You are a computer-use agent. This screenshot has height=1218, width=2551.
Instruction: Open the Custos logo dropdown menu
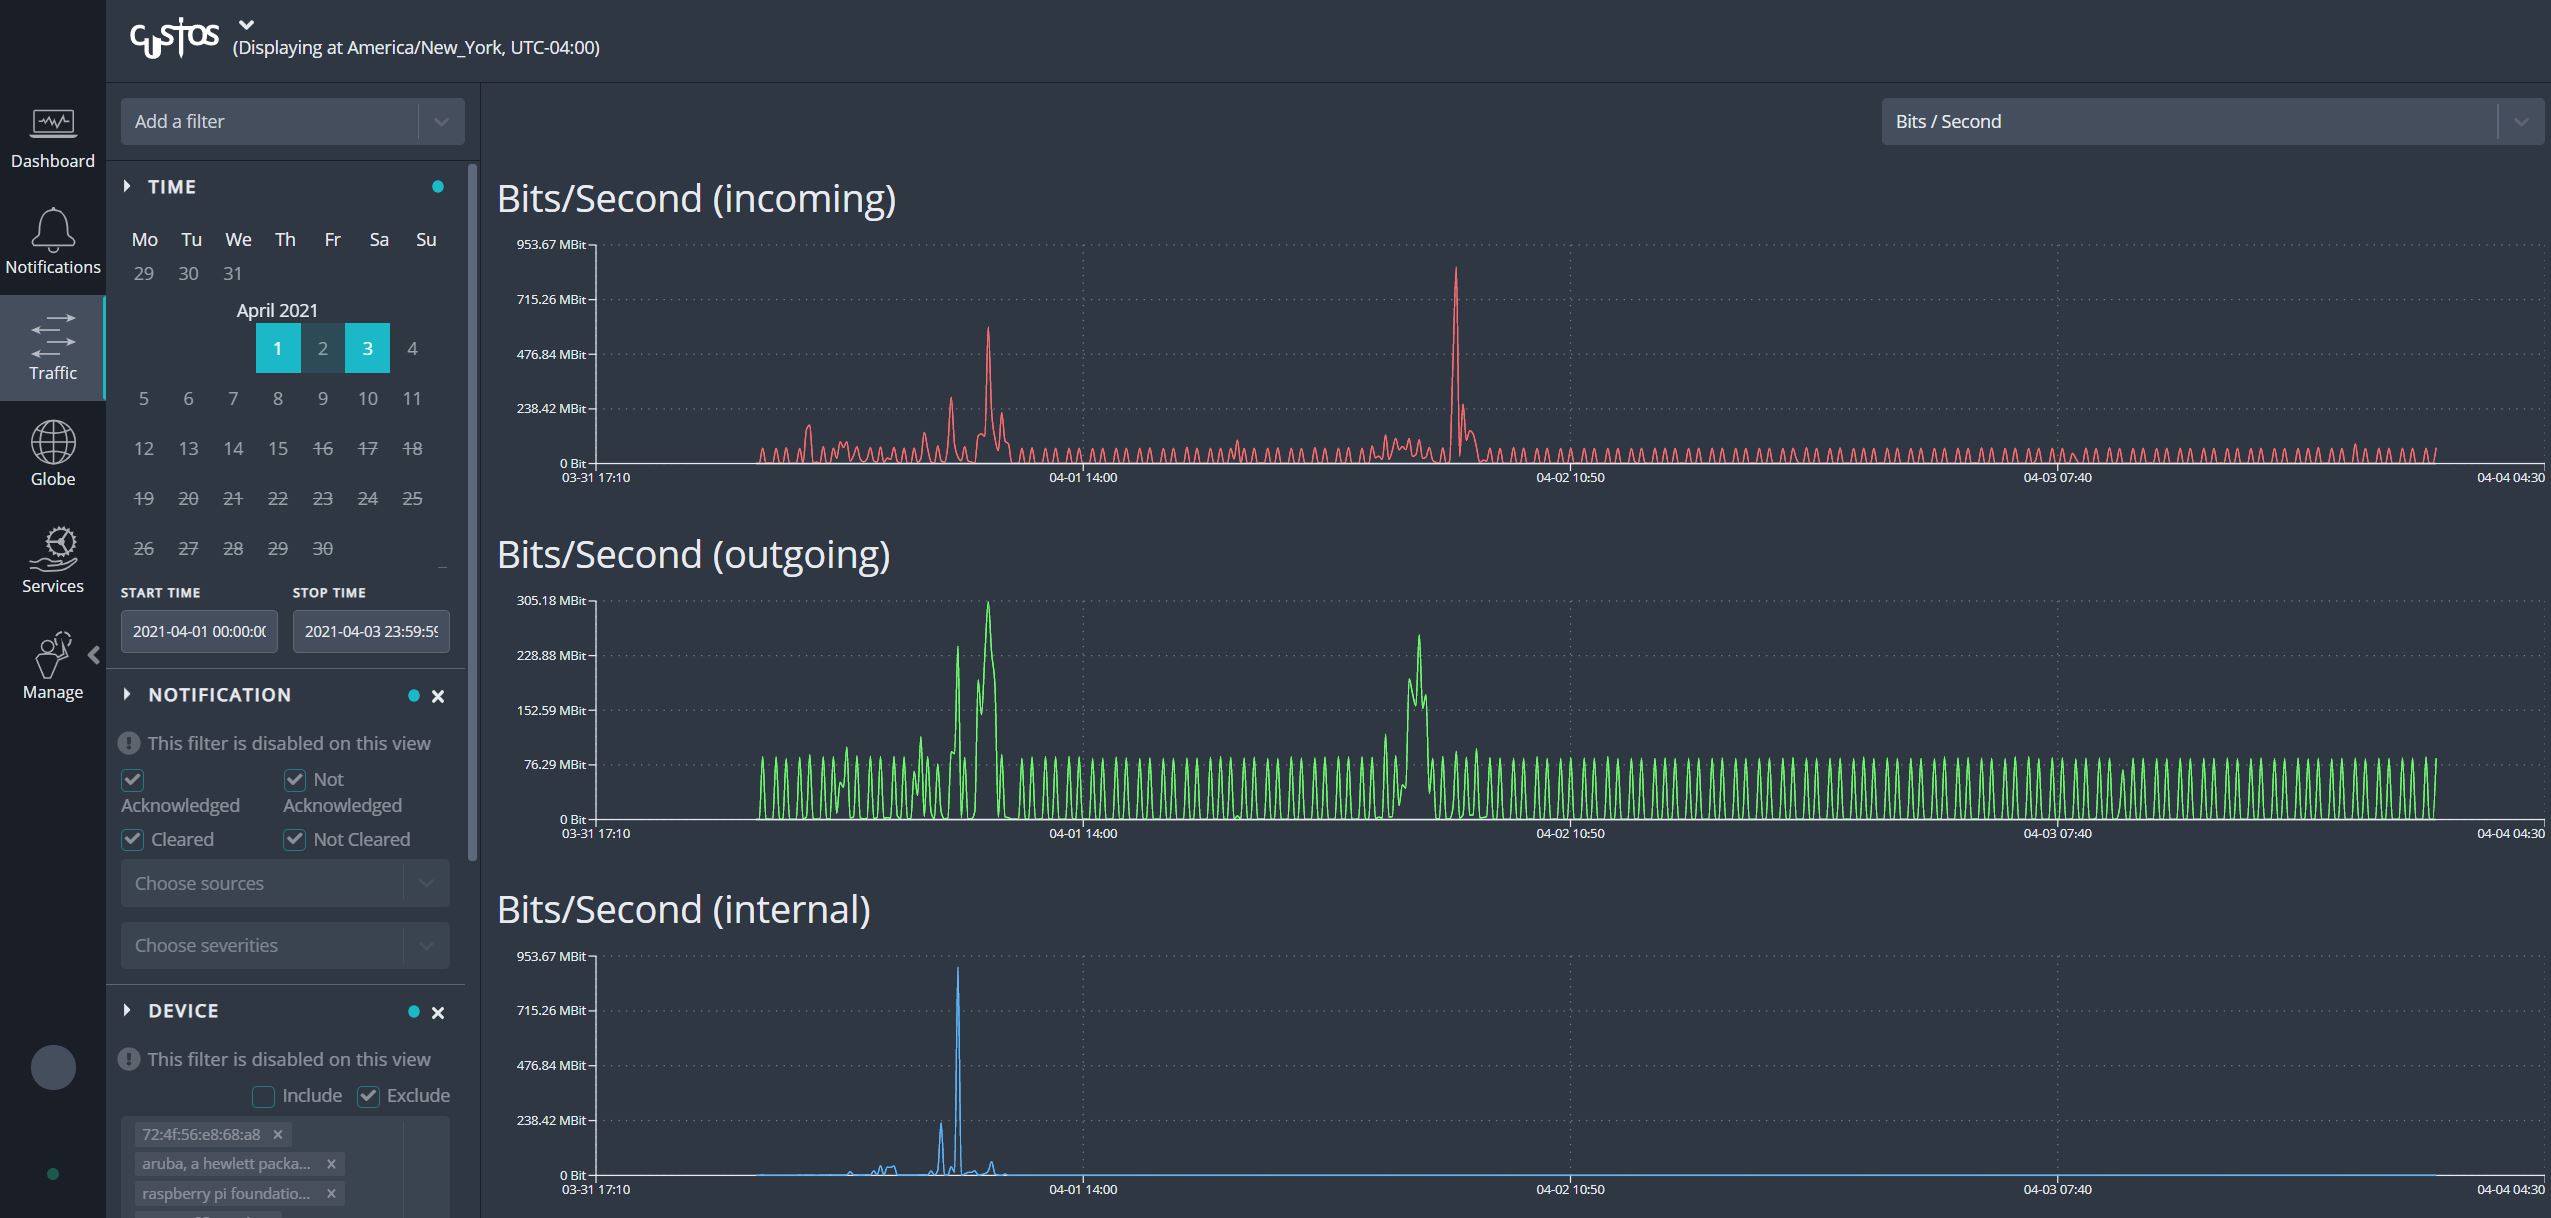[247, 25]
